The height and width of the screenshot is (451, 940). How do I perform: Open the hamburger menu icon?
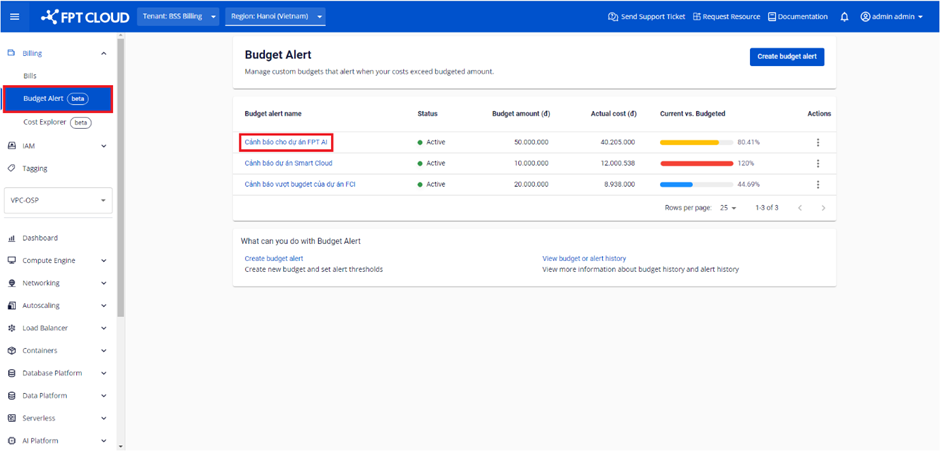(14, 17)
